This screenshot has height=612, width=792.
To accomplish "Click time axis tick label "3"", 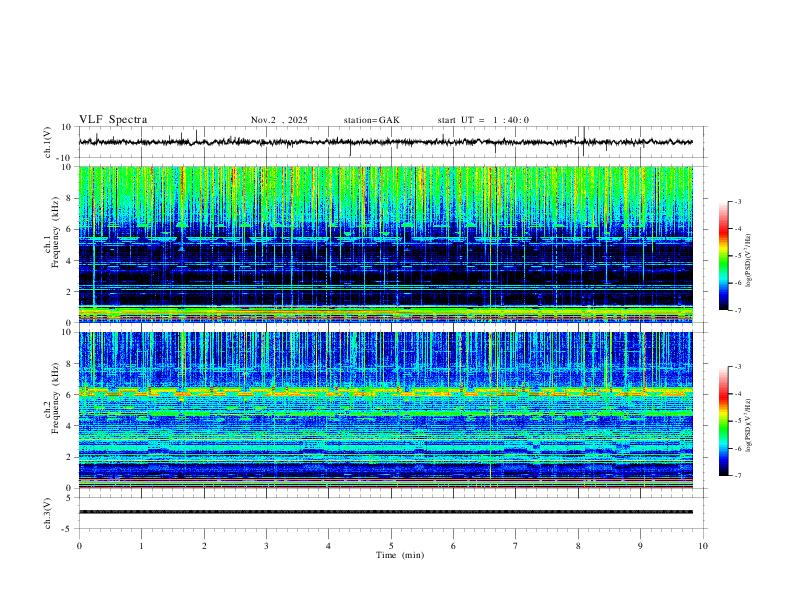I will point(266,546).
